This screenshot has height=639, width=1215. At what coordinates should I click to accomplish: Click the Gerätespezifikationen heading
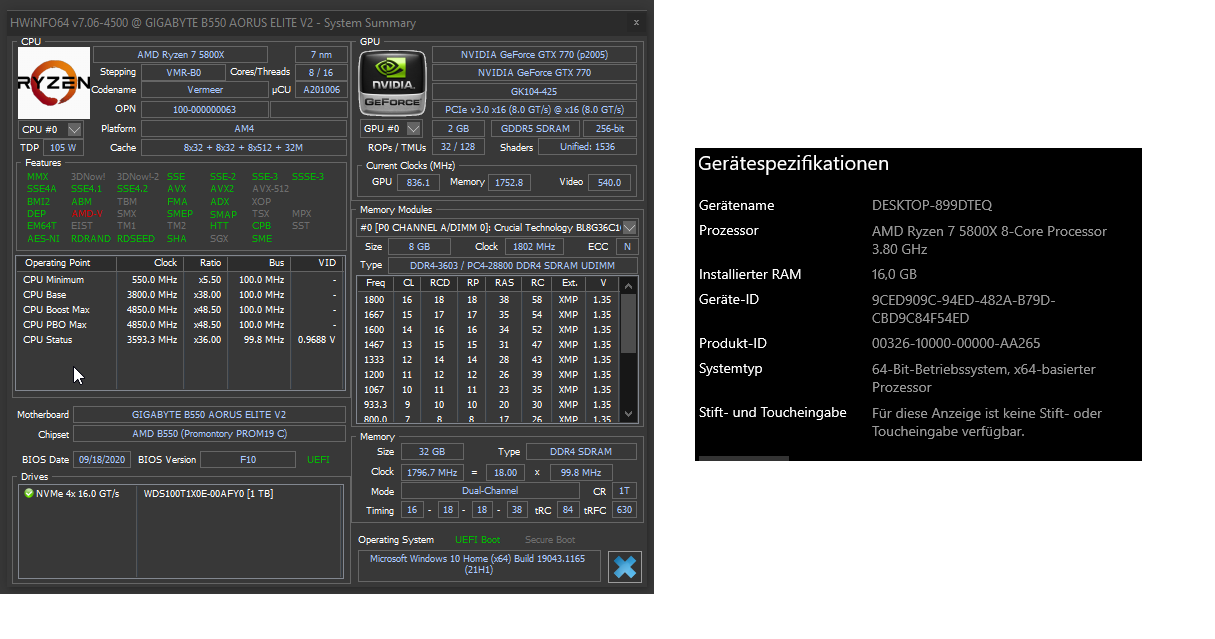[794, 163]
